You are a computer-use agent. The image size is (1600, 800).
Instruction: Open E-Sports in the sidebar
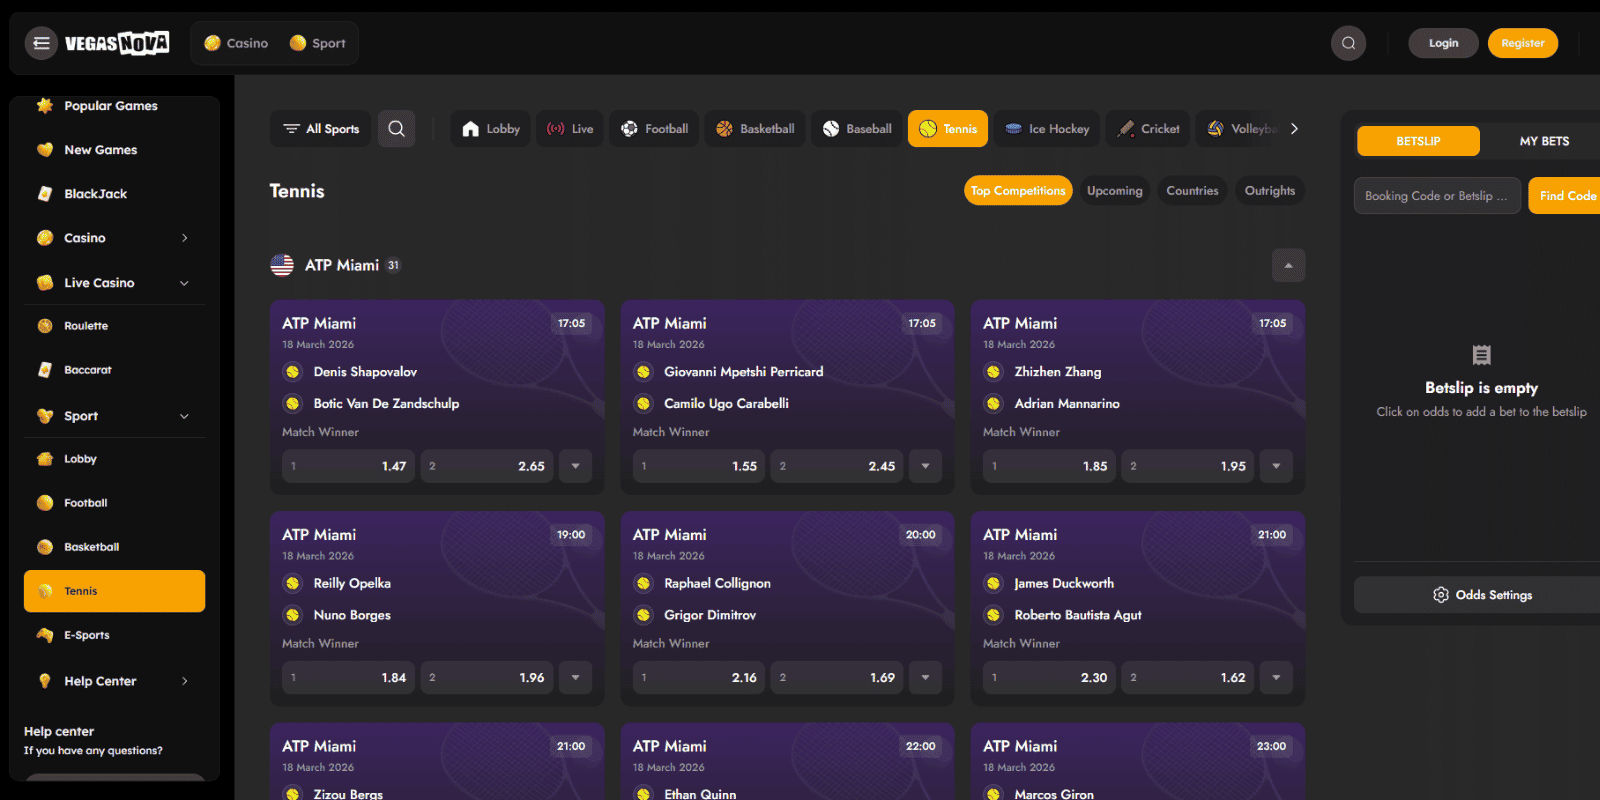coord(114,635)
